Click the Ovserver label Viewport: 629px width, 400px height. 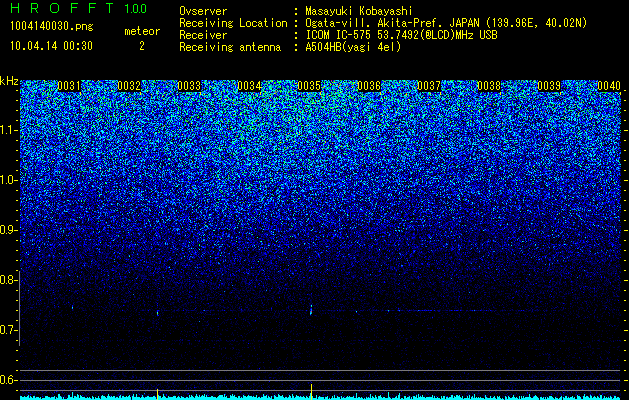tap(203, 11)
